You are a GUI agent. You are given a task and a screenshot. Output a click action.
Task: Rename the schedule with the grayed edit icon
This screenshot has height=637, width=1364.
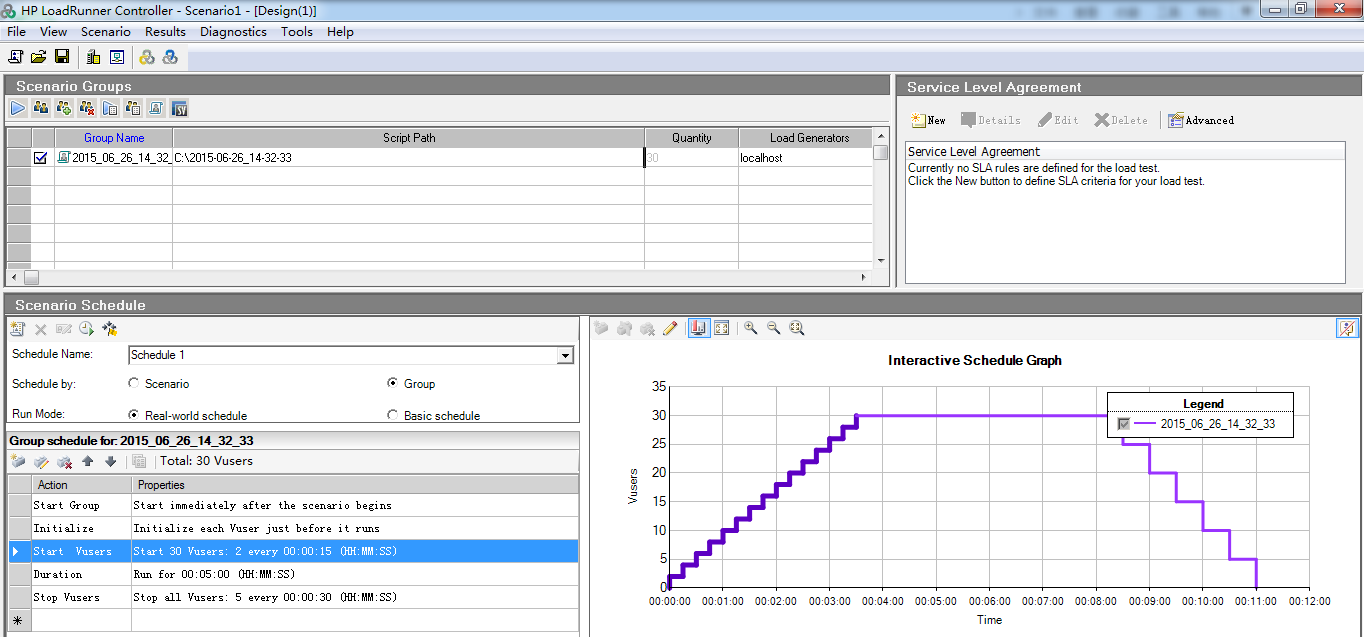coord(64,328)
